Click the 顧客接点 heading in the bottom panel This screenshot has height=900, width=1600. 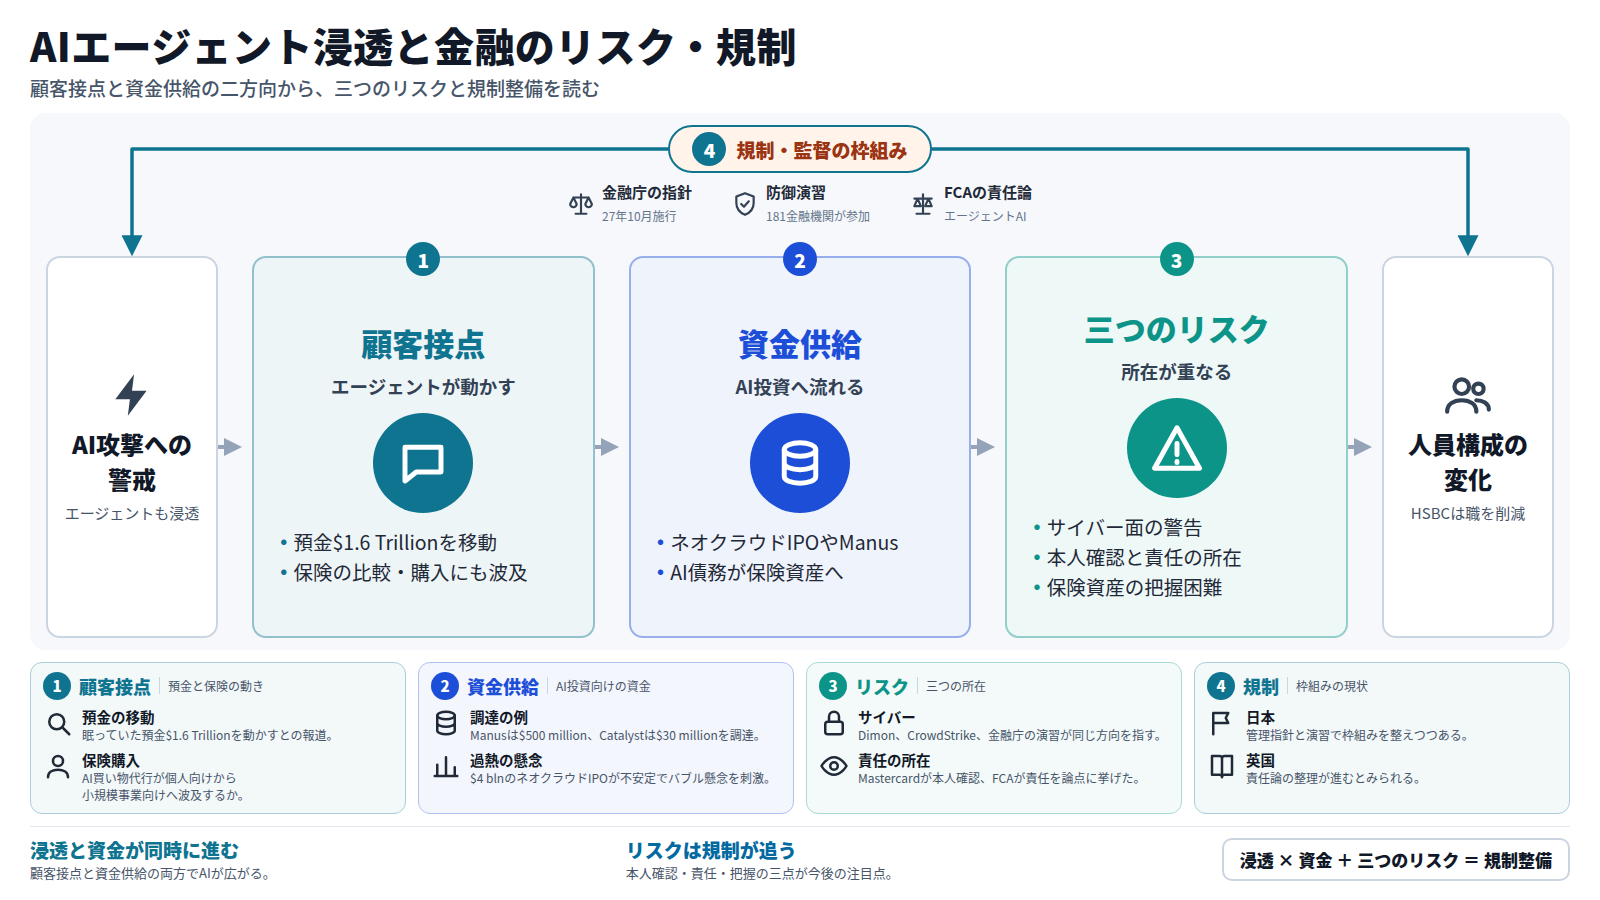point(115,687)
